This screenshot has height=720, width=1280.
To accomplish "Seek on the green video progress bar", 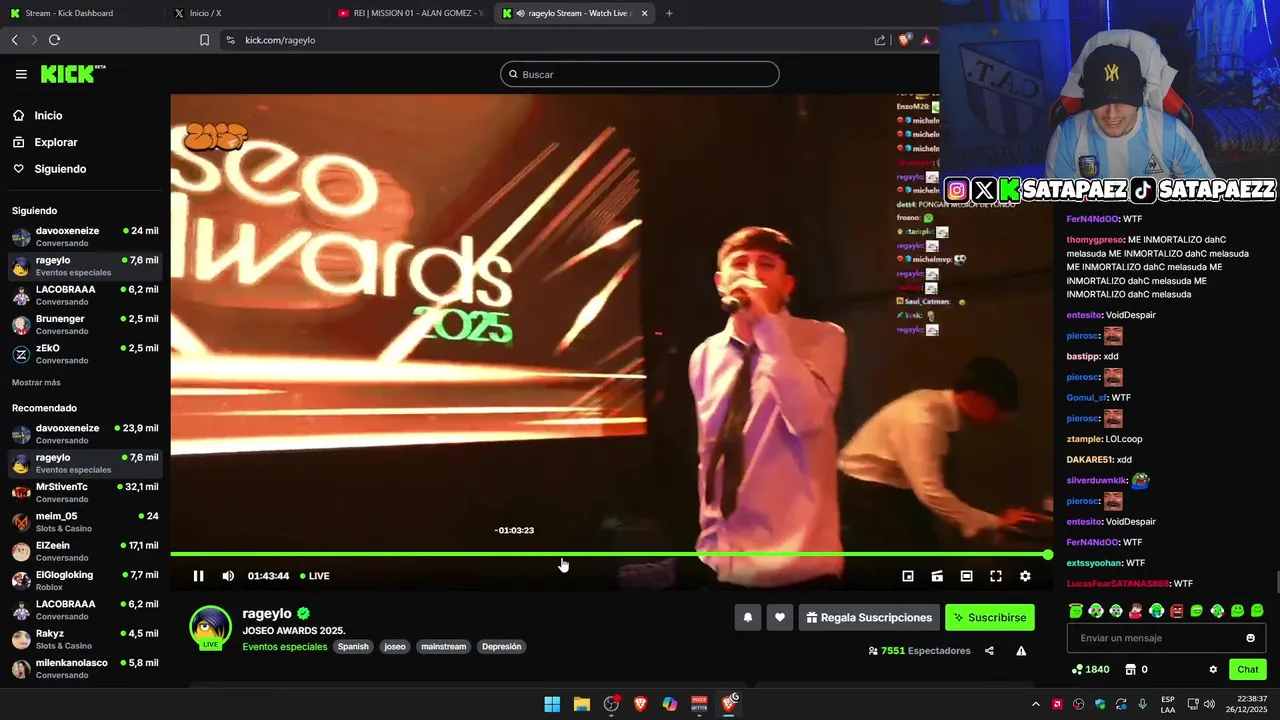I will click(x=609, y=554).
